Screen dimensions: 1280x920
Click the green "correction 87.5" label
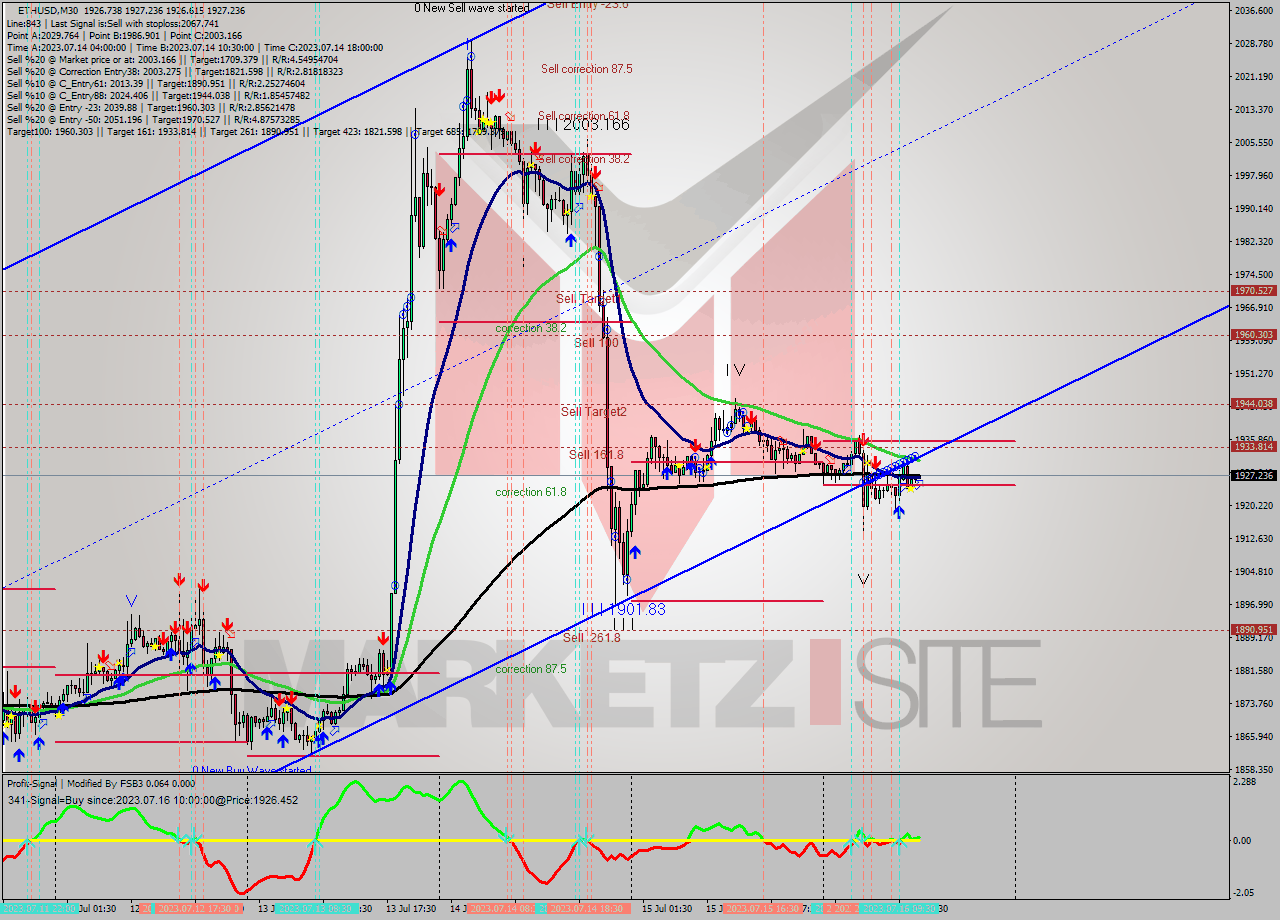[x=531, y=669]
